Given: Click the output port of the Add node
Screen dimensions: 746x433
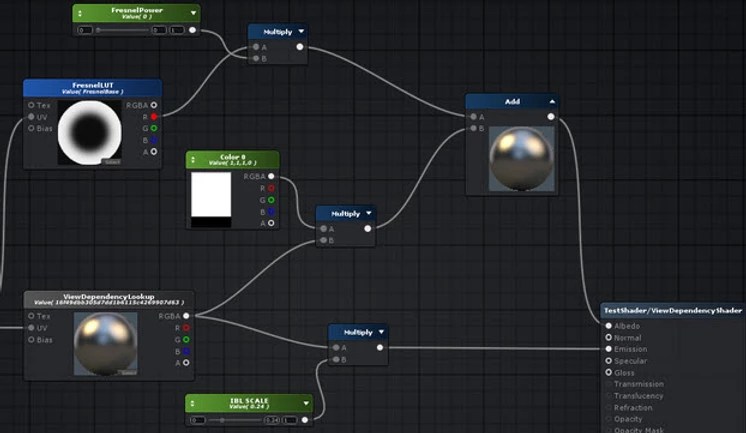Looking at the screenshot, I should click(551, 117).
